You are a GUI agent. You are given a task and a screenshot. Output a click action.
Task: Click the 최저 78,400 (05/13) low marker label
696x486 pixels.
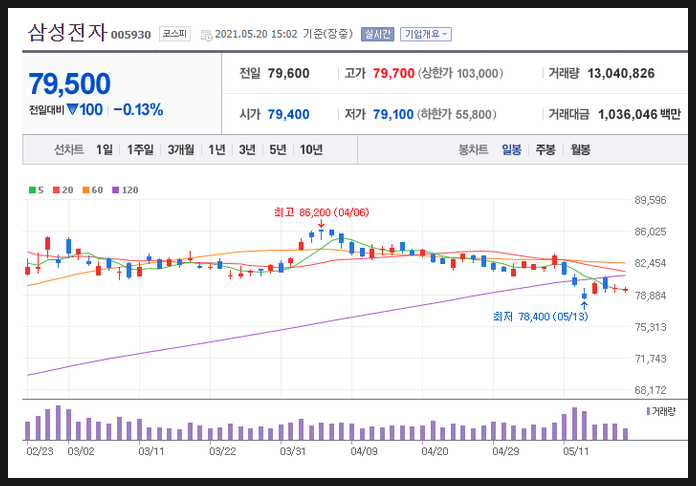coord(540,316)
